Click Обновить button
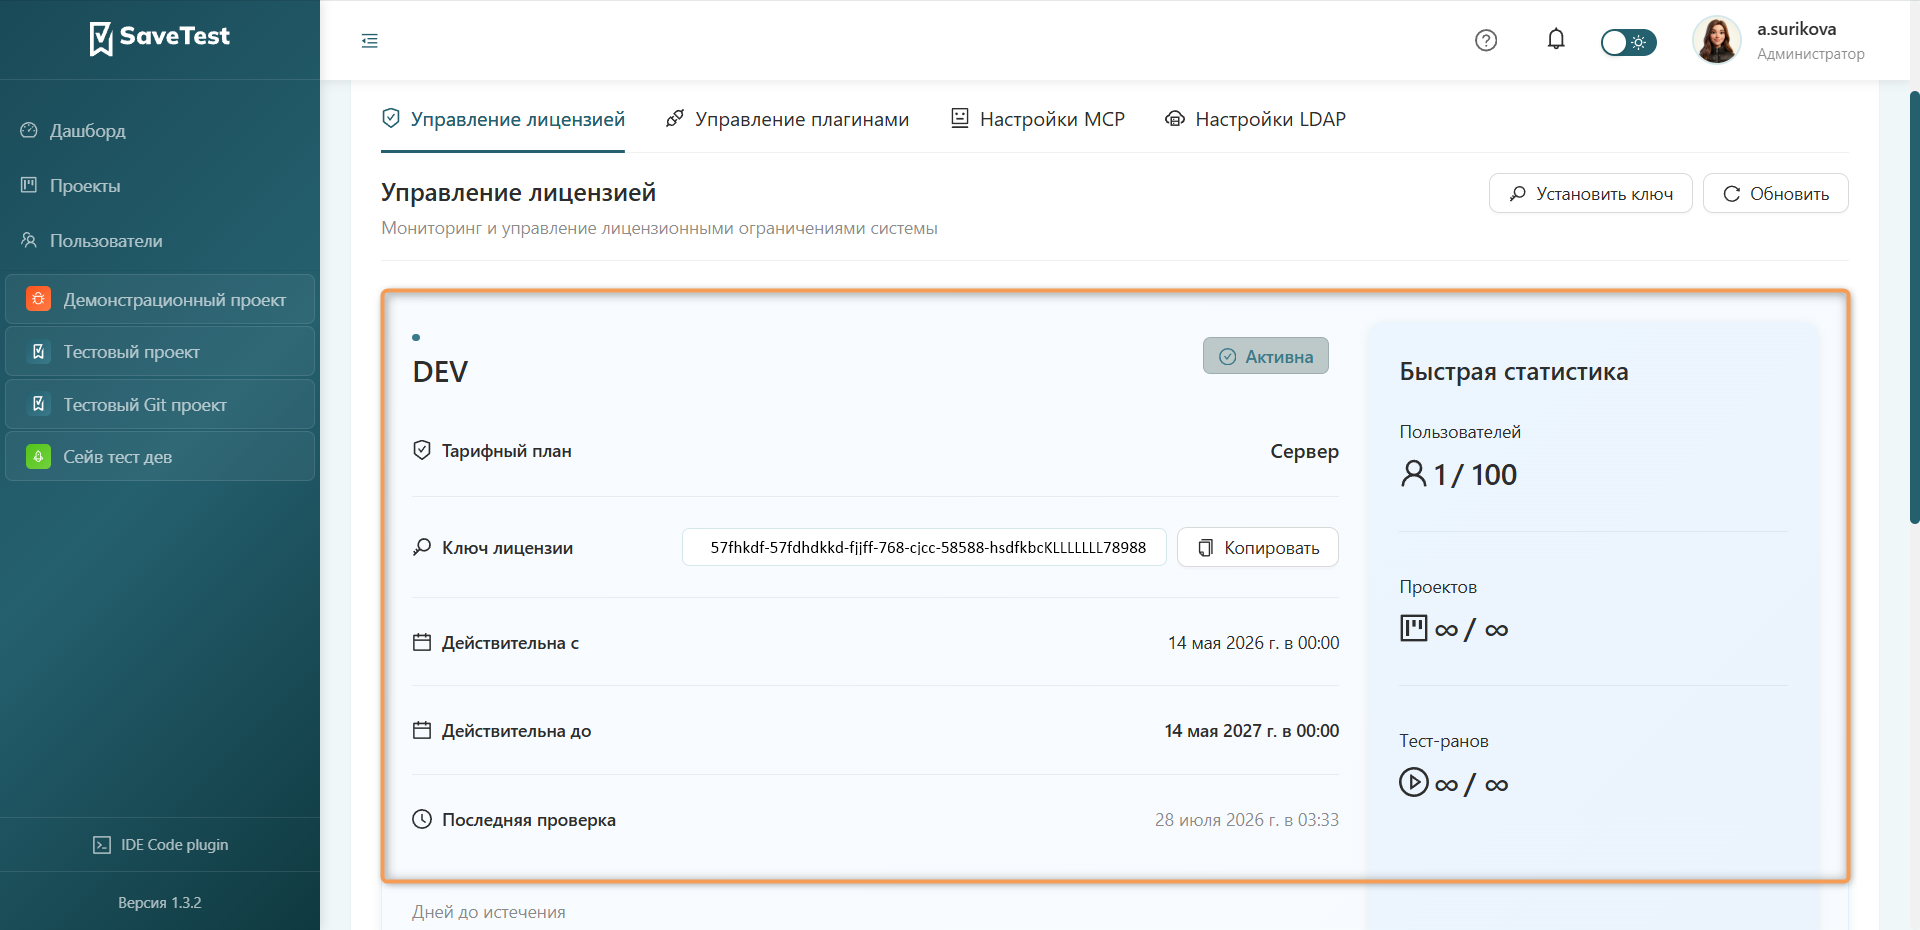1920x930 pixels. (1776, 194)
